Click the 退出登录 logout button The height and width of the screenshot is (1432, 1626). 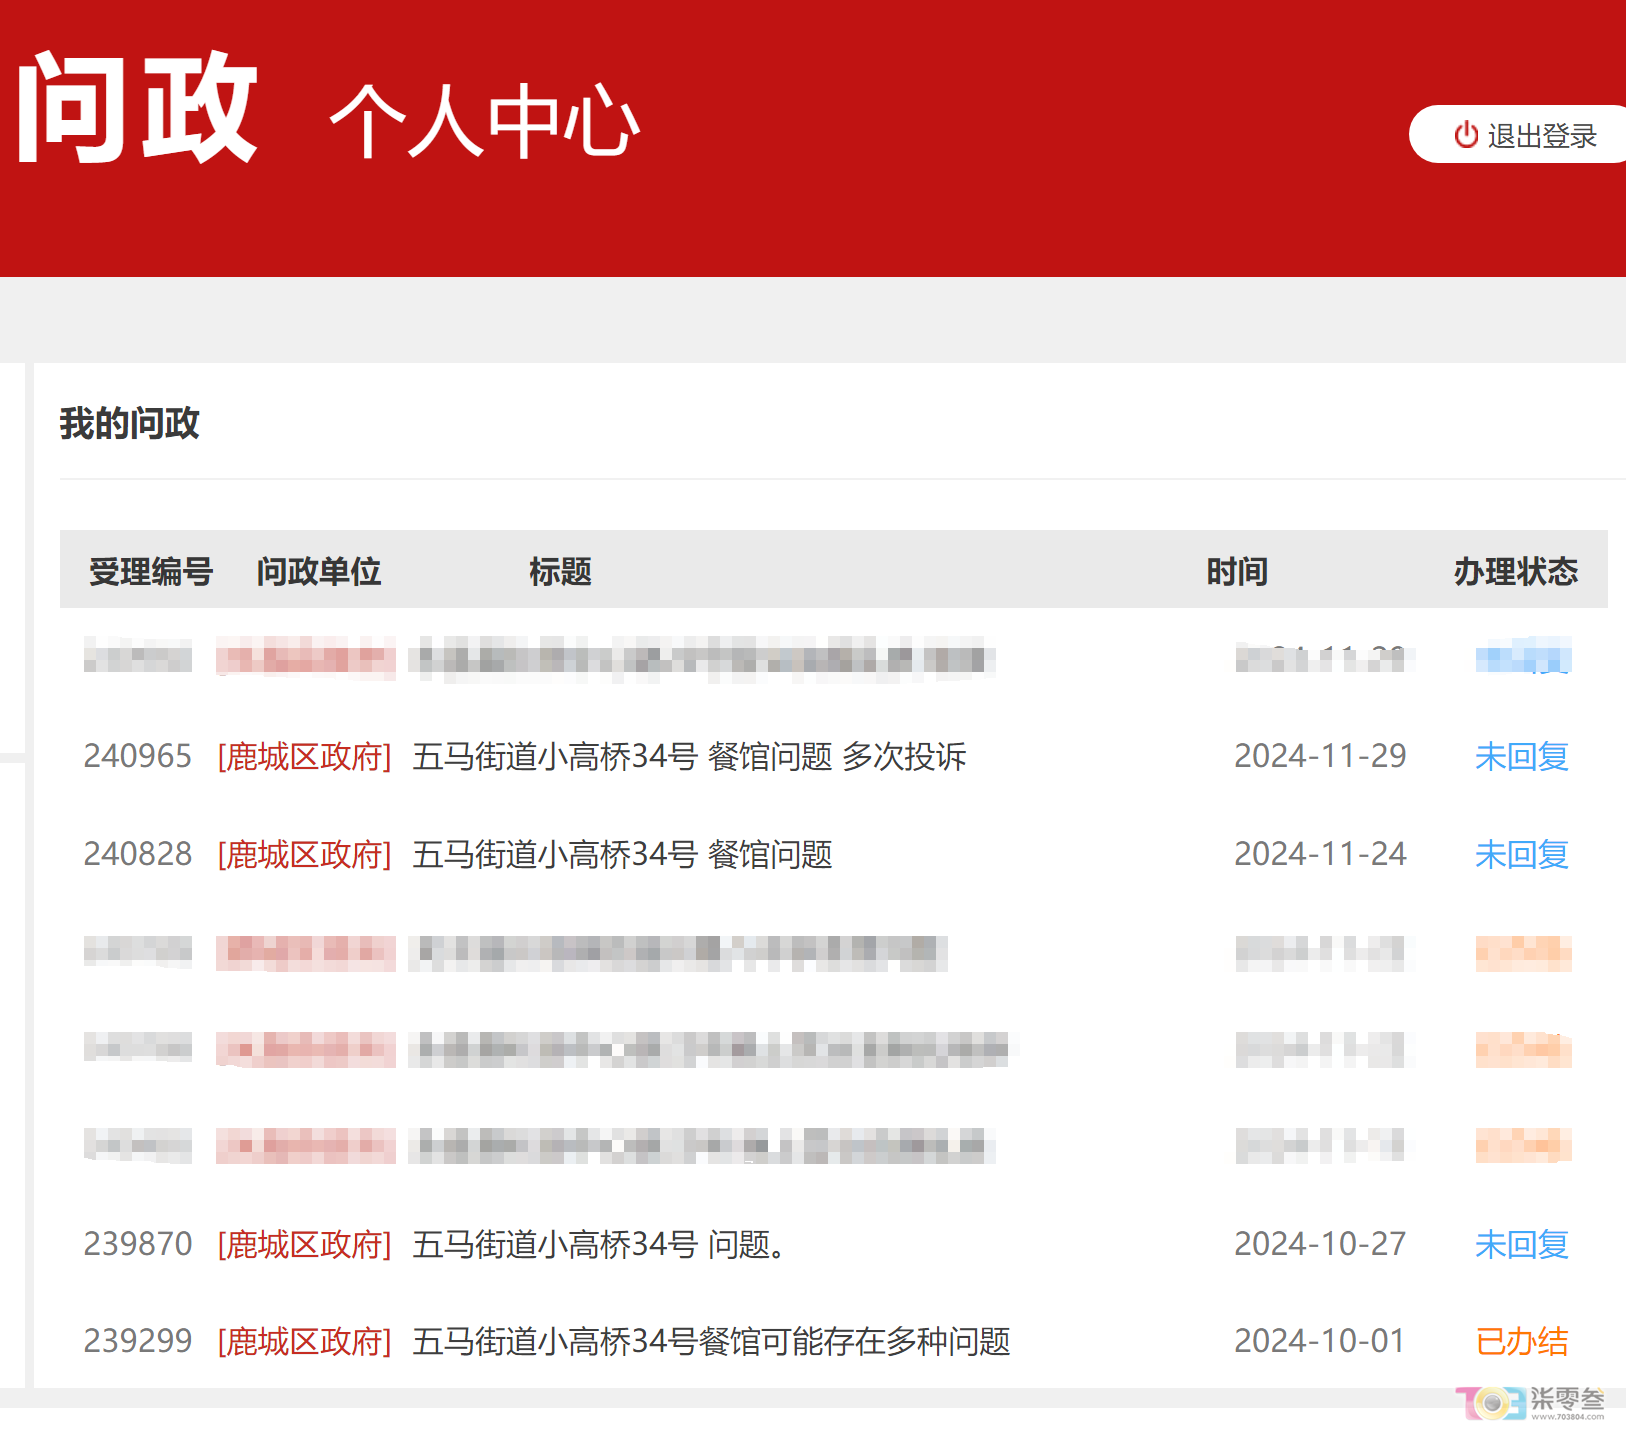coord(1518,134)
